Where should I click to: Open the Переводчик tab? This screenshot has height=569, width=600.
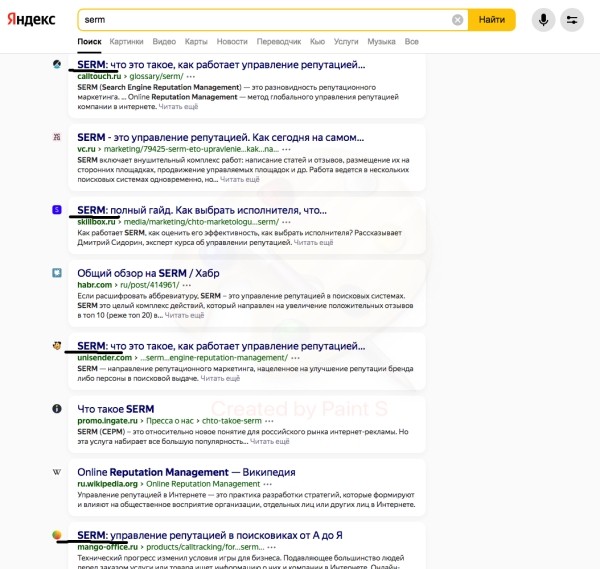click(279, 42)
